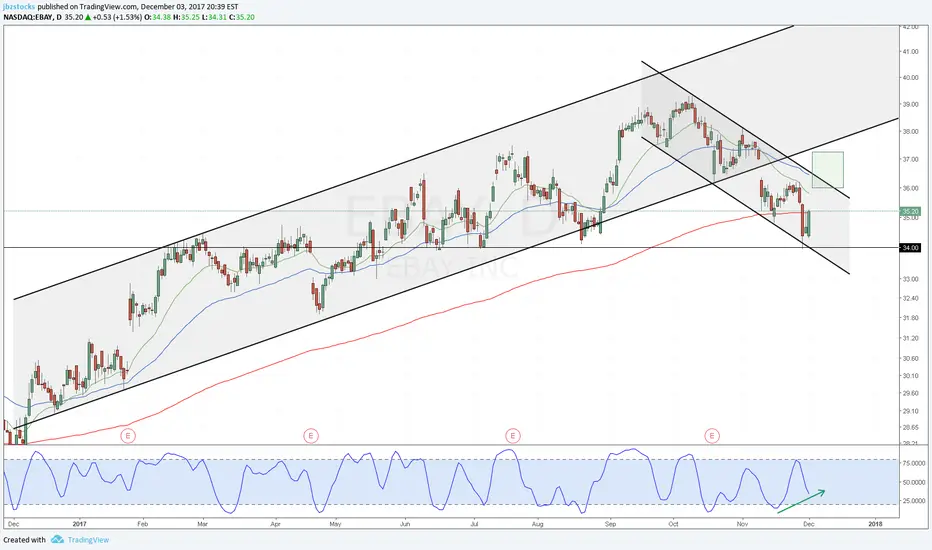Click the green 35.20 current price tag
The image size is (932, 550).
(910, 211)
